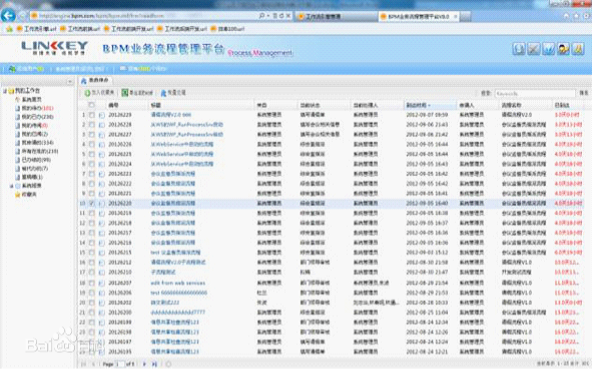The width and height of the screenshot is (592, 369).
Task: Open the address bar search dropdown arrow
Action: tap(268, 16)
